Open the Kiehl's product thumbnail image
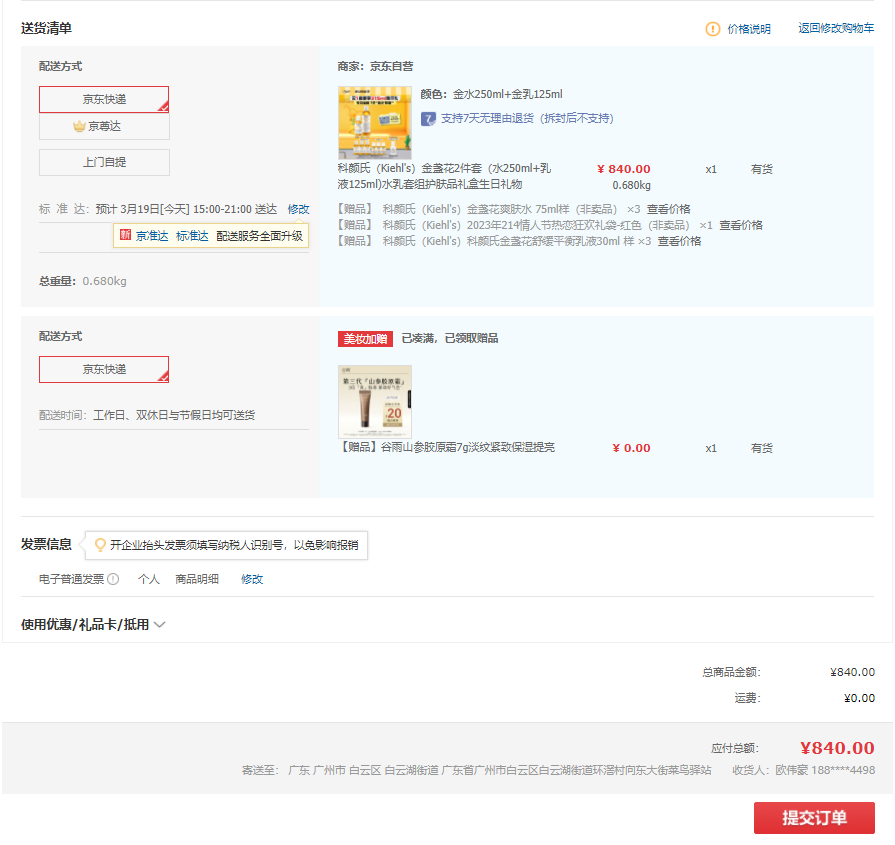The height and width of the screenshot is (845, 895). tap(375, 123)
